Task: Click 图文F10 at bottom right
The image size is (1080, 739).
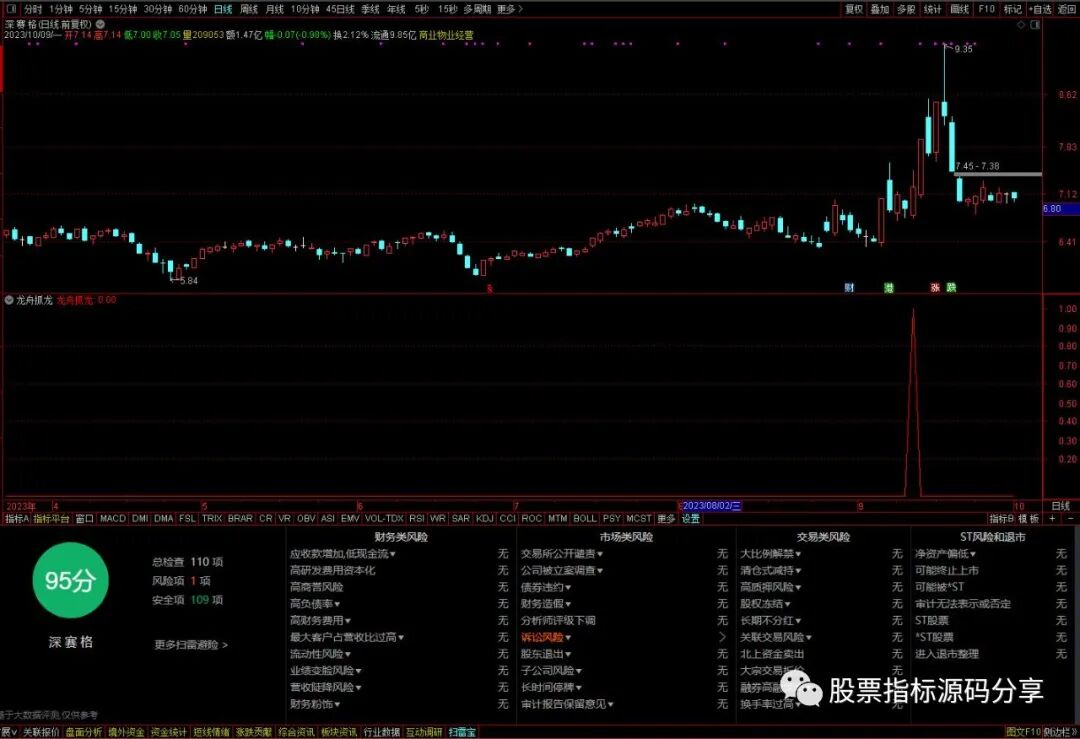Action: point(1023,732)
